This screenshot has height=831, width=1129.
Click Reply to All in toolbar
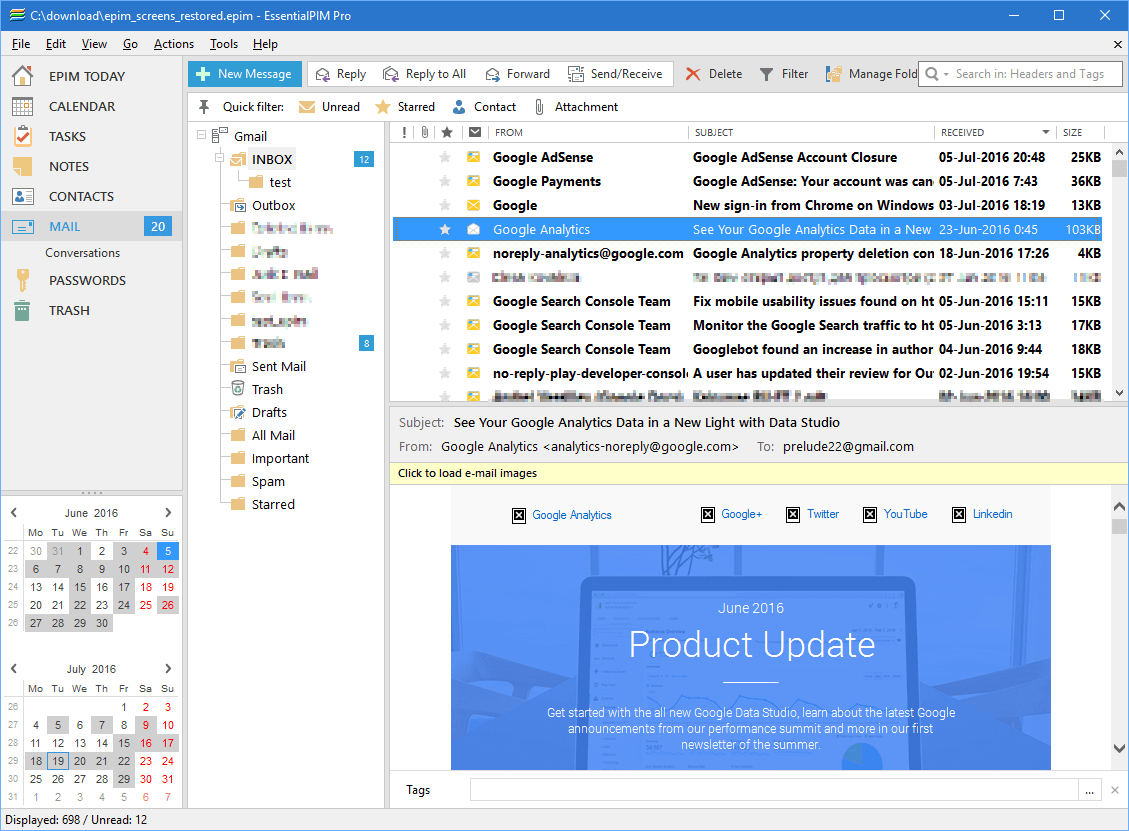[425, 74]
